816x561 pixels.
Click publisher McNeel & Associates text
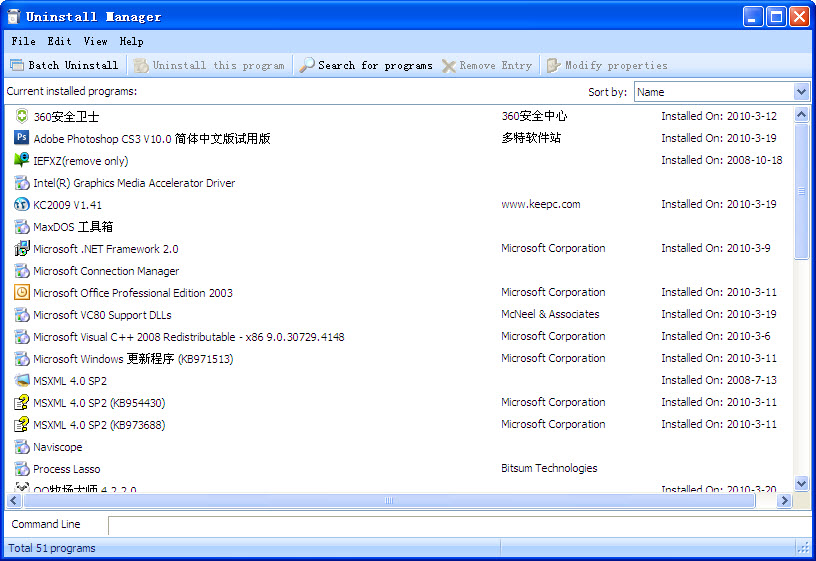tap(550, 314)
